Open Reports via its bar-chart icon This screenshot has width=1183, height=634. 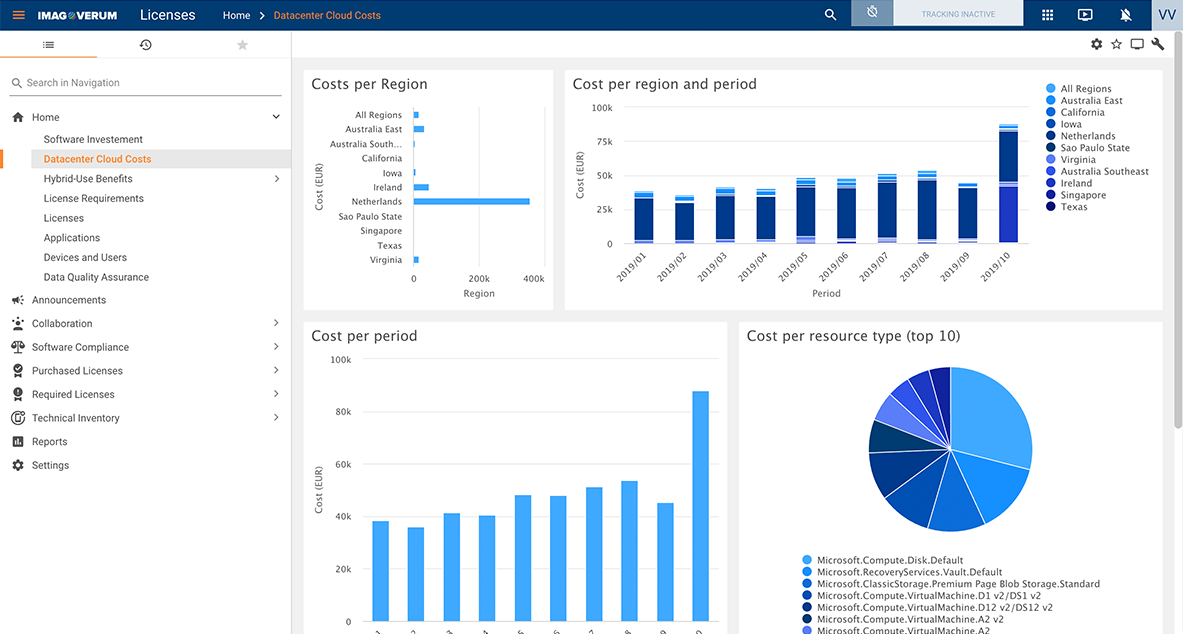(14, 441)
